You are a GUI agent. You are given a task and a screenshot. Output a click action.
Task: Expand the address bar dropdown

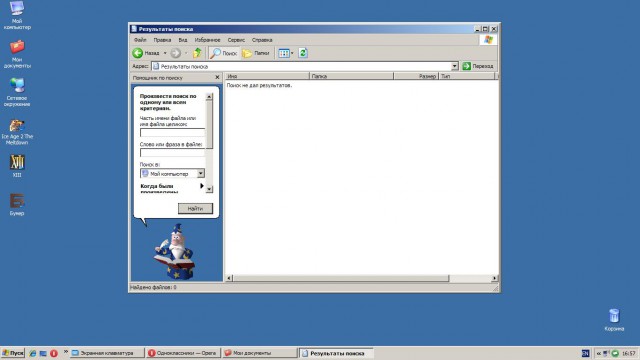[x=454, y=66]
